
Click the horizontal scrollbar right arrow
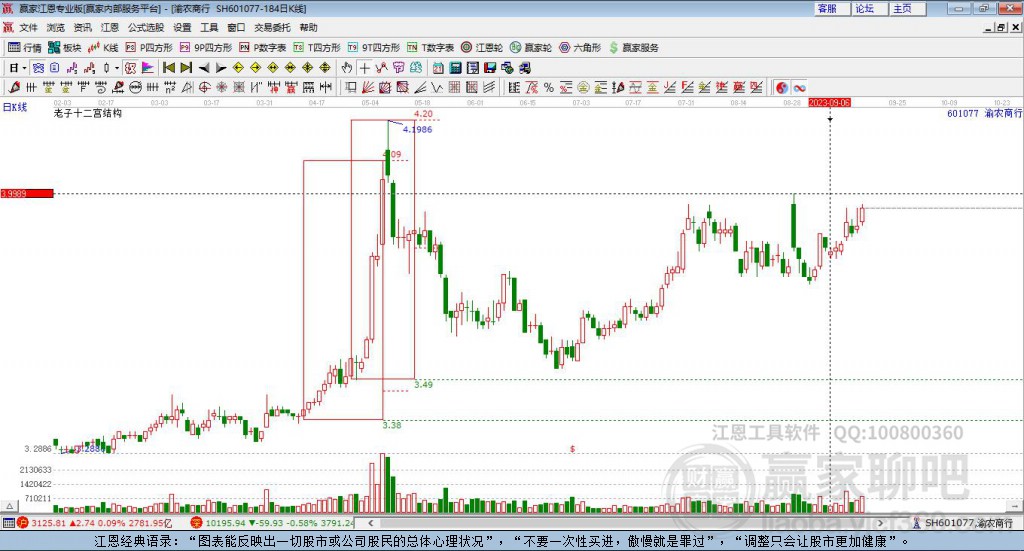coord(880,523)
